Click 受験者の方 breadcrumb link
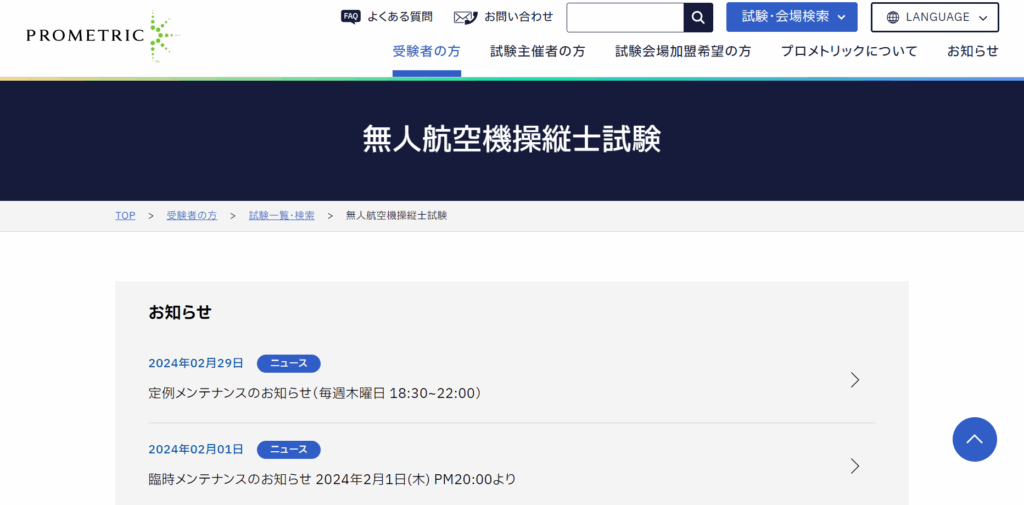 [x=191, y=216]
